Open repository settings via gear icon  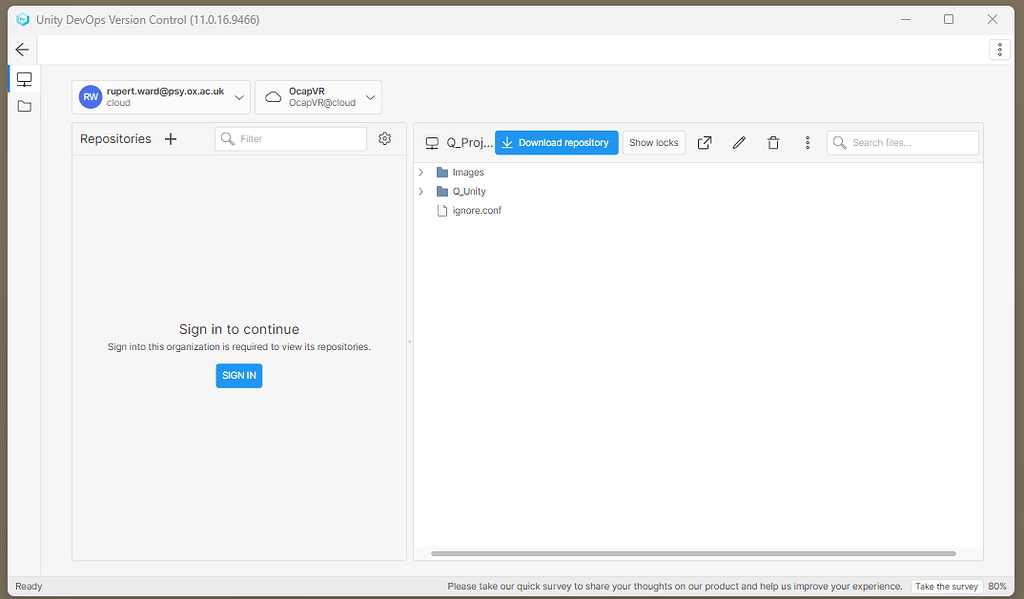click(x=384, y=139)
